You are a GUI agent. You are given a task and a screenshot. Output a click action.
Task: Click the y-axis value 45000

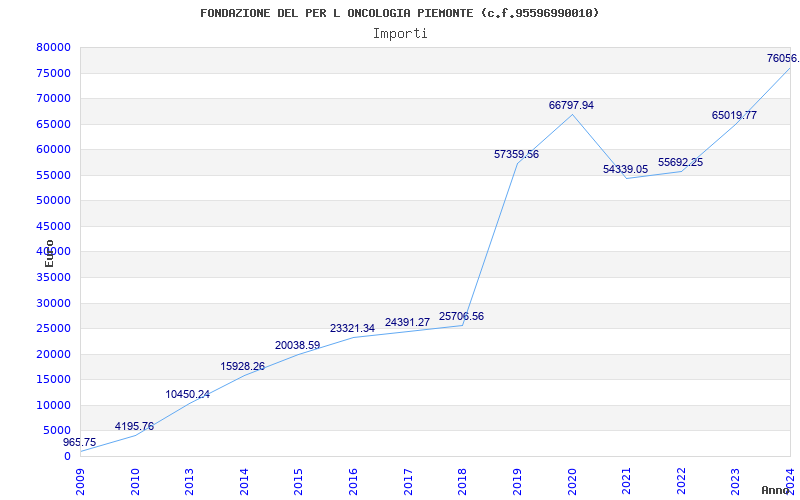tap(53, 226)
